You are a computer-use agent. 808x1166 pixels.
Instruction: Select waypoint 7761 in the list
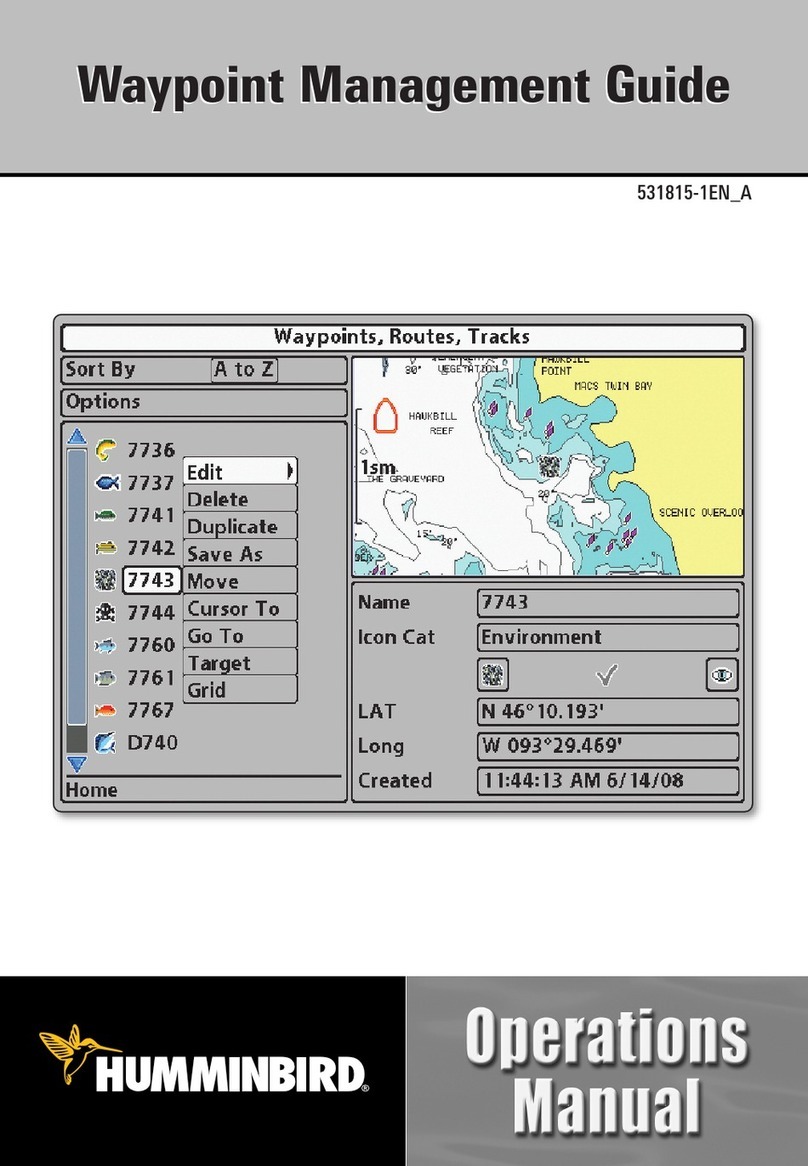point(151,677)
